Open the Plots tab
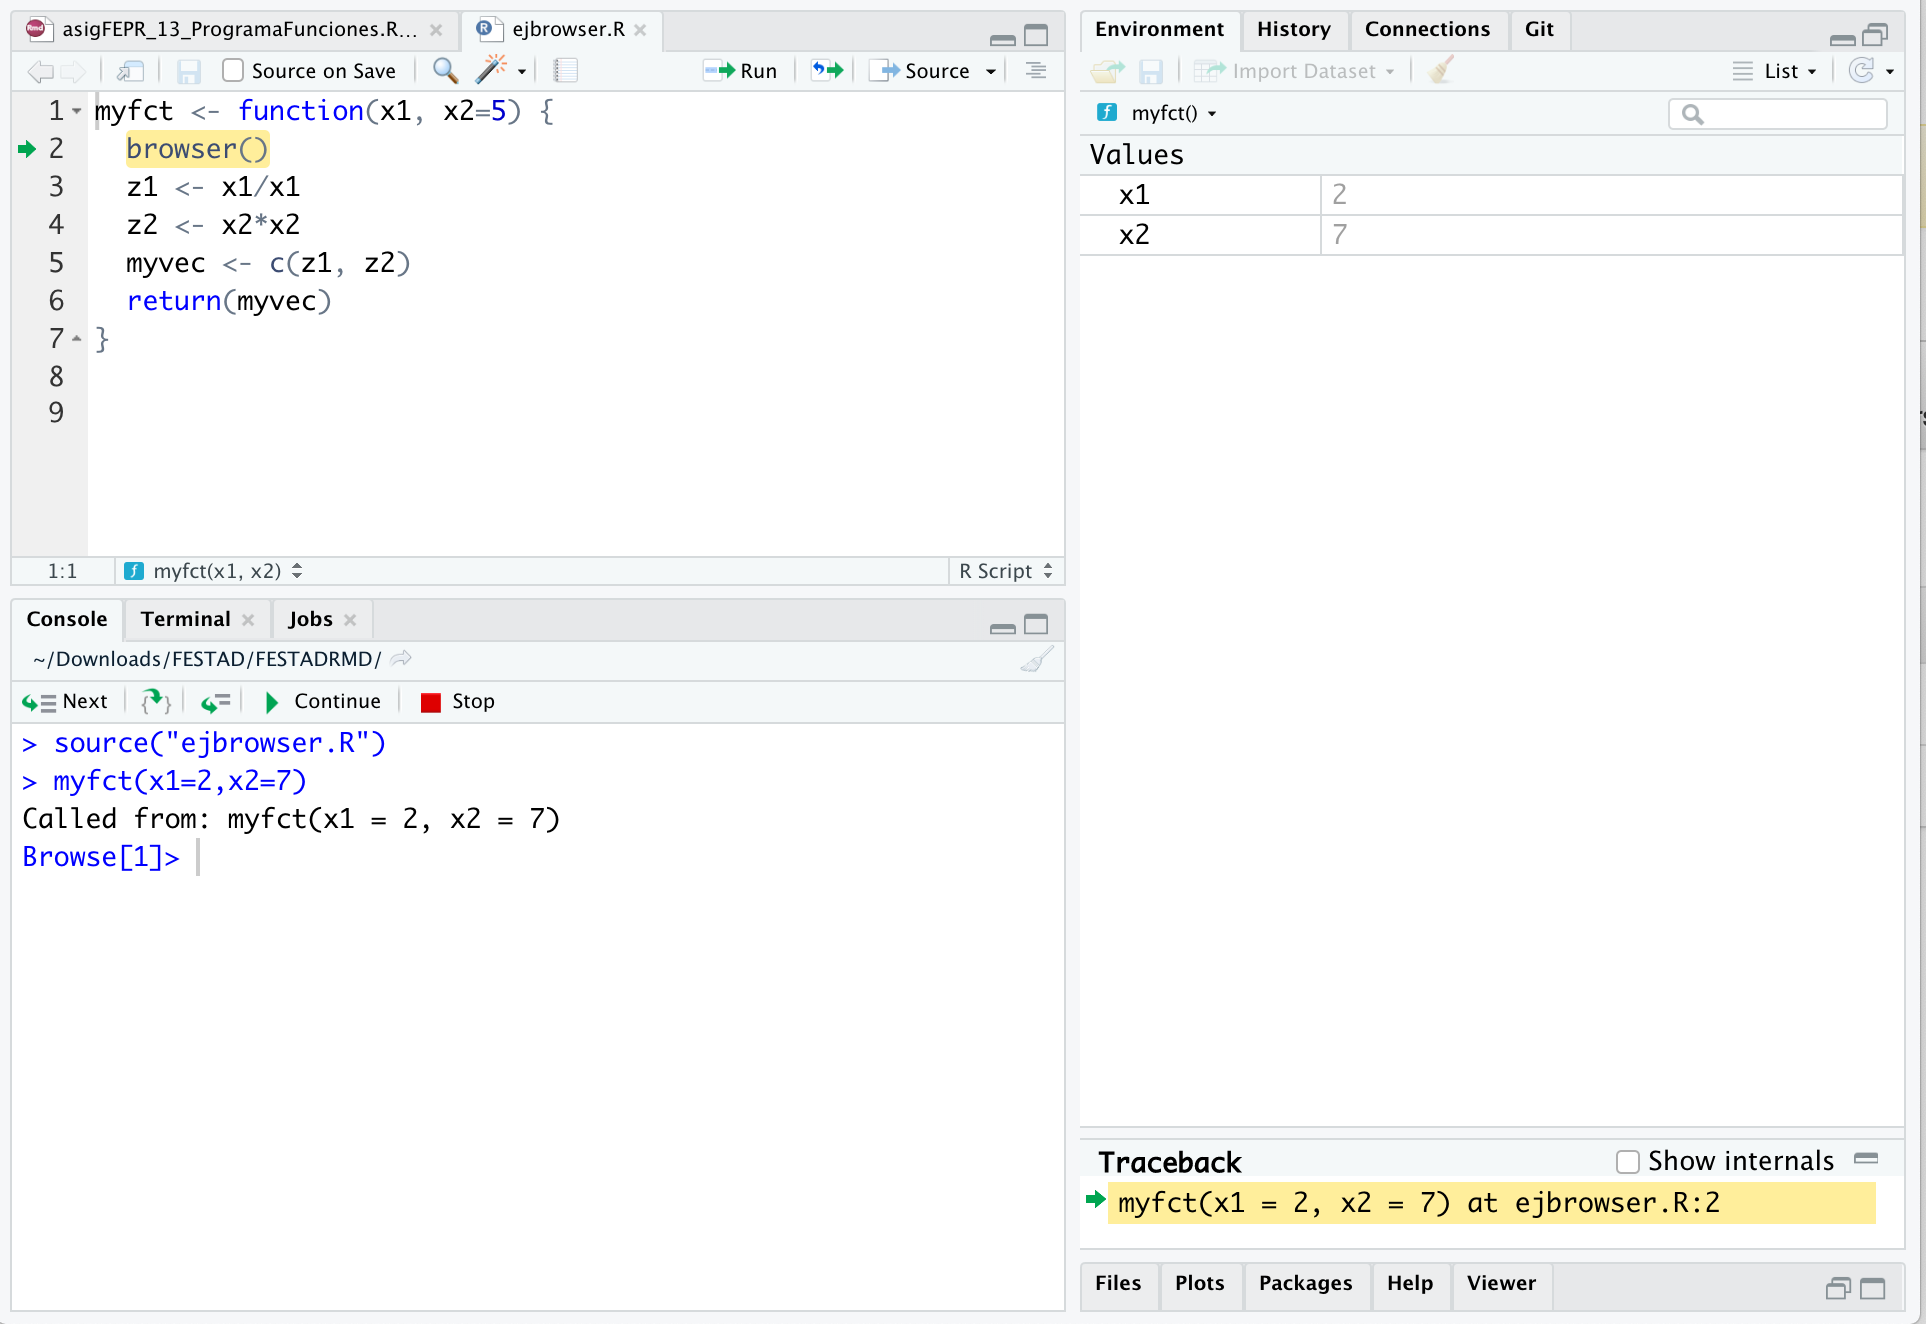 [1199, 1283]
